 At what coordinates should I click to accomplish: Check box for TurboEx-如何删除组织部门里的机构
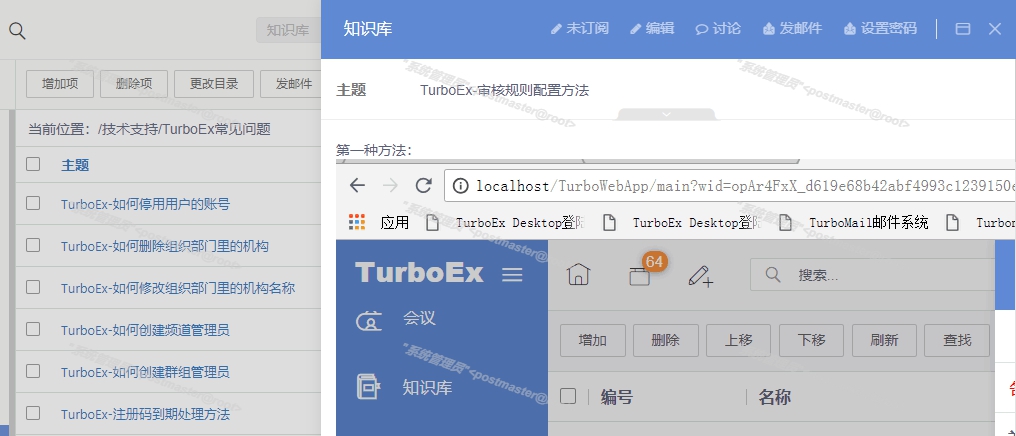point(33,245)
